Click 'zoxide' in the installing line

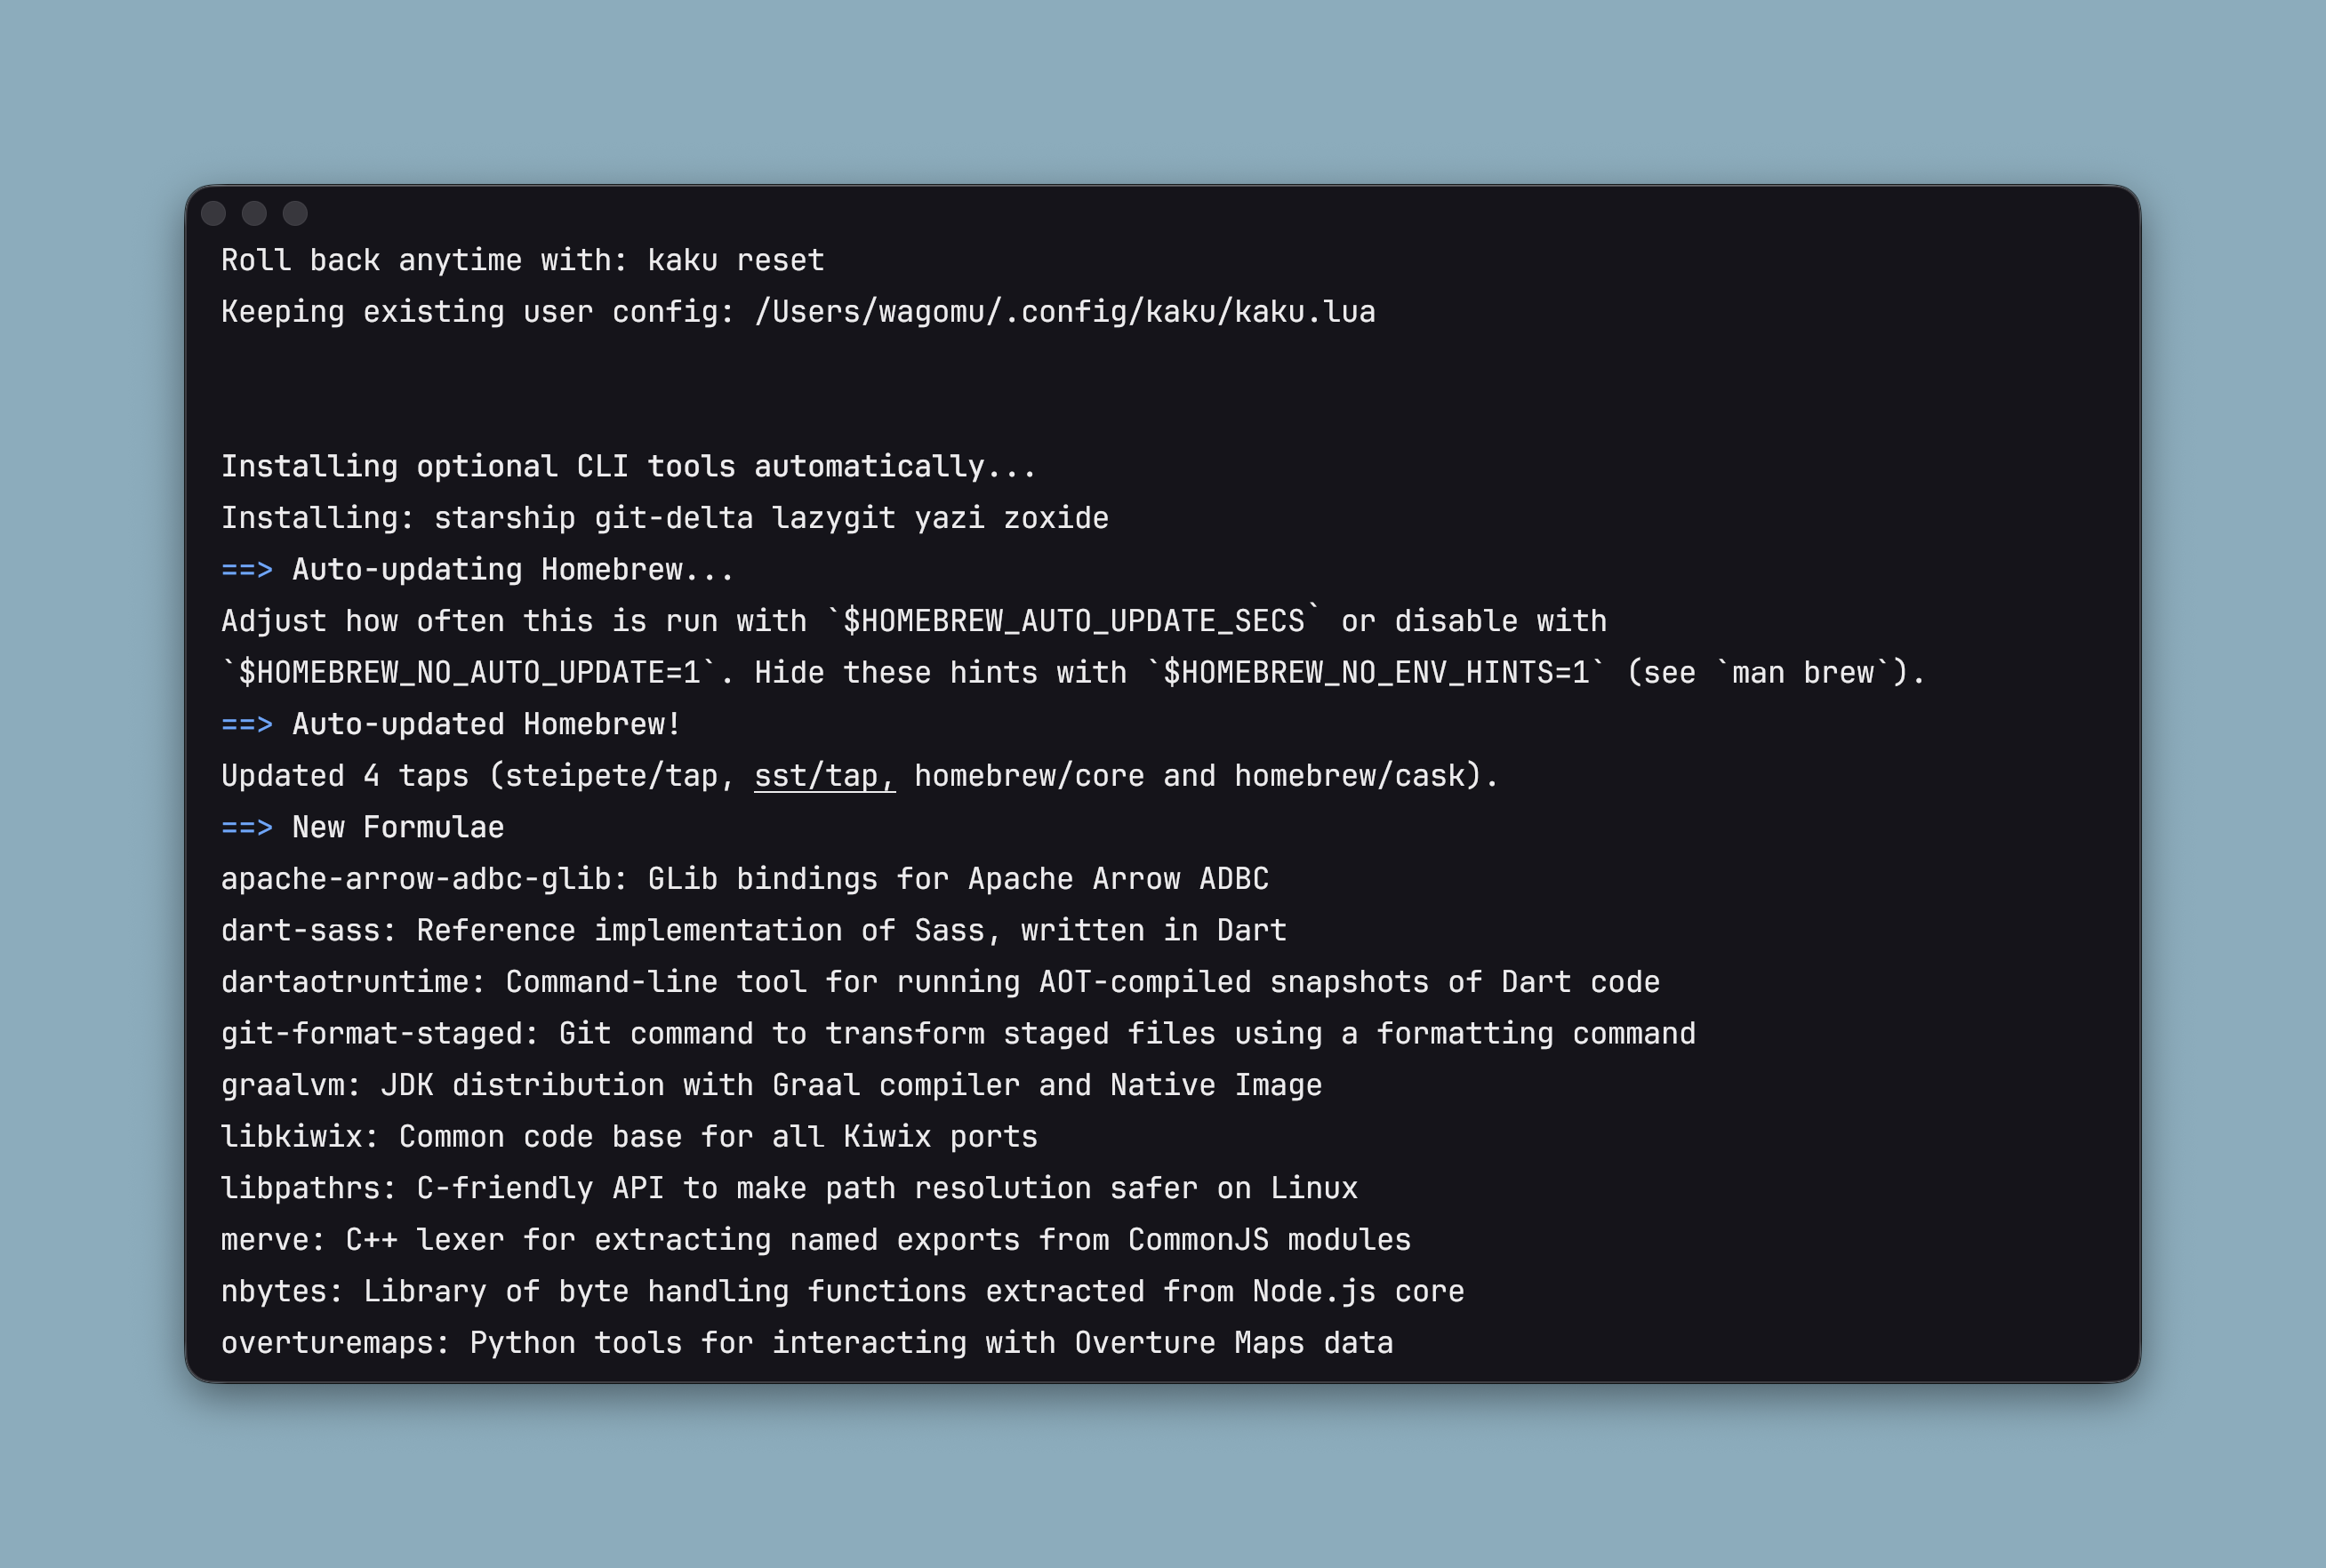coord(1055,518)
